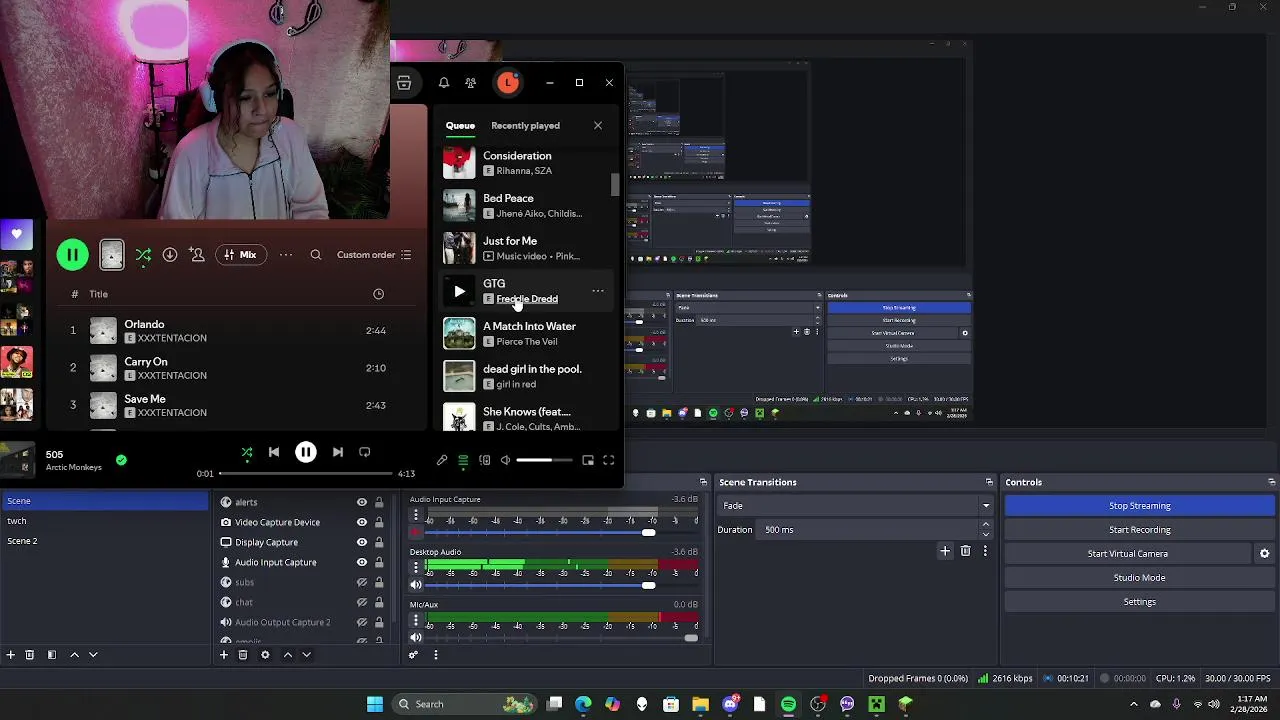Select A Match Into Water queue item
This screenshot has height=720, width=1280.
point(526,333)
